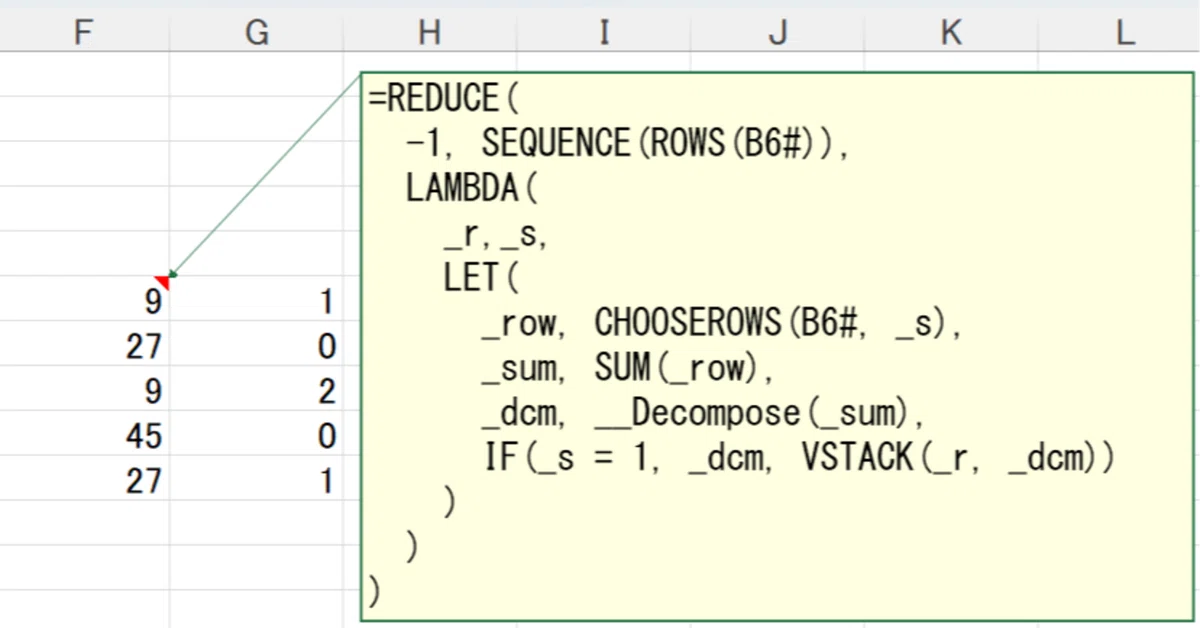Select column L header
Viewport: 1200px width, 628px height.
1119,32
